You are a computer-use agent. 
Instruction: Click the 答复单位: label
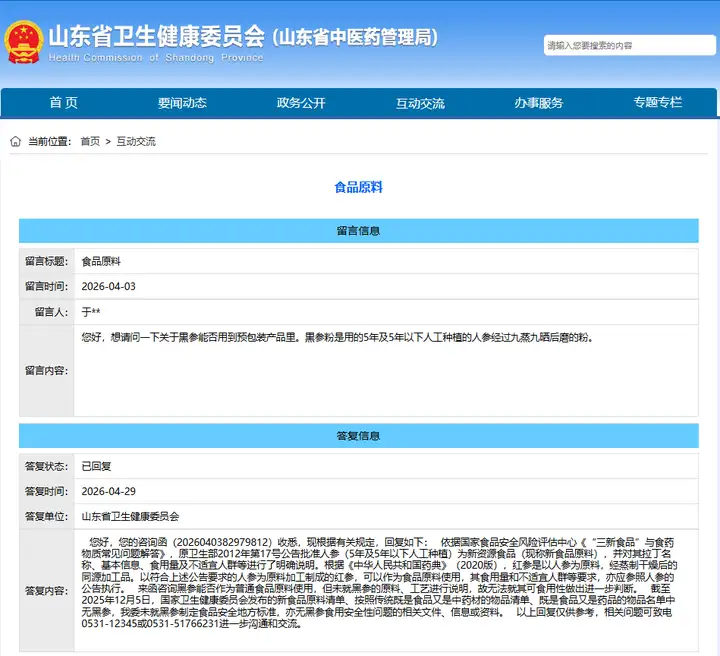[x=46, y=516]
